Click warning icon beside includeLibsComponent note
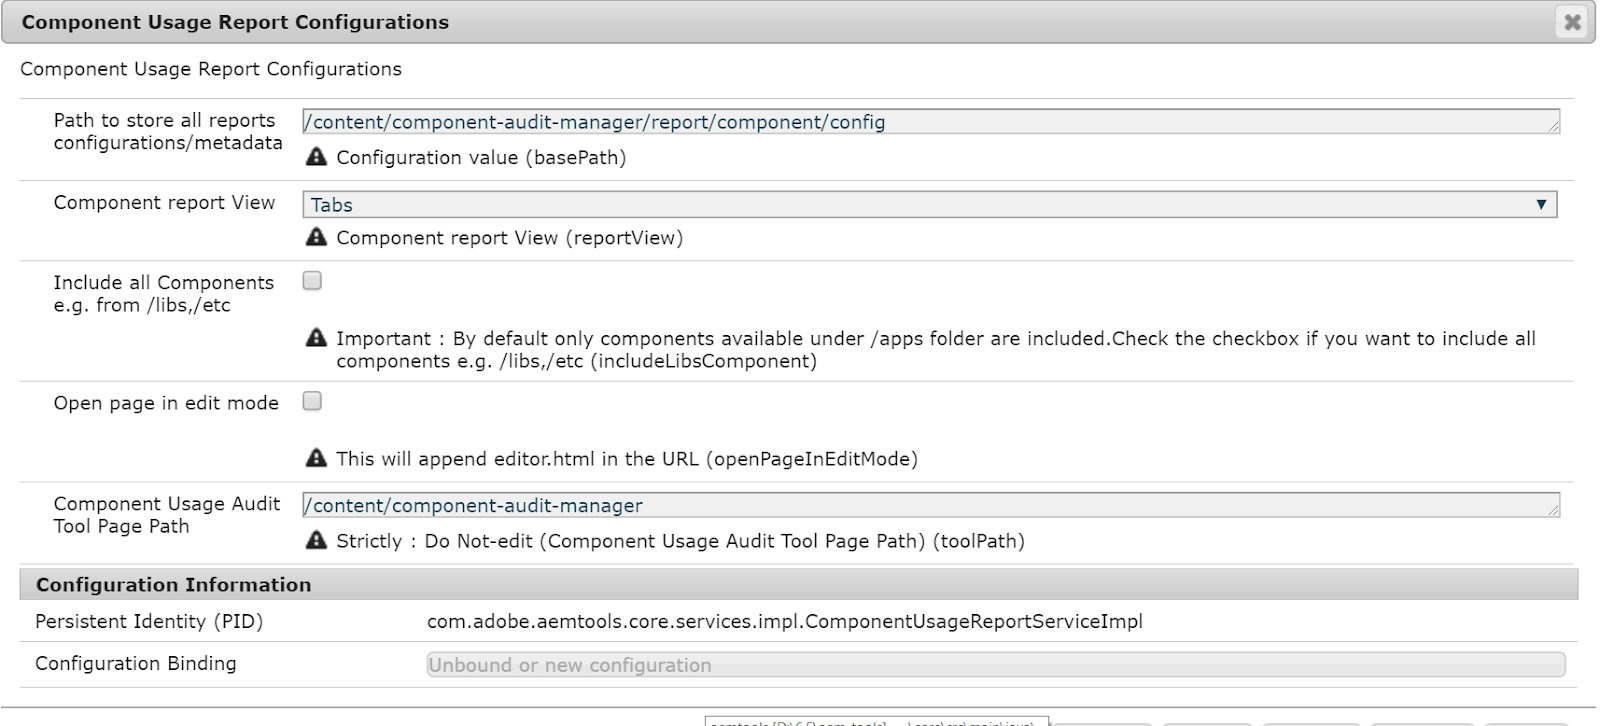The image size is (1600, 726). coord(316,338)
